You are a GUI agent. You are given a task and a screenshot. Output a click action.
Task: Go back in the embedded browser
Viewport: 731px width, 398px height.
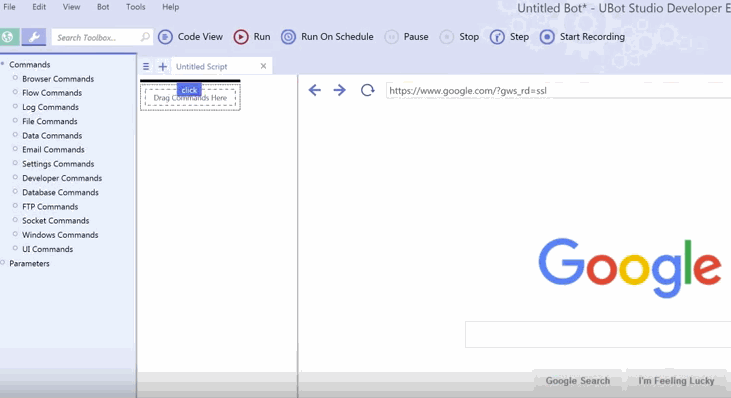click(x=315, y=90)
